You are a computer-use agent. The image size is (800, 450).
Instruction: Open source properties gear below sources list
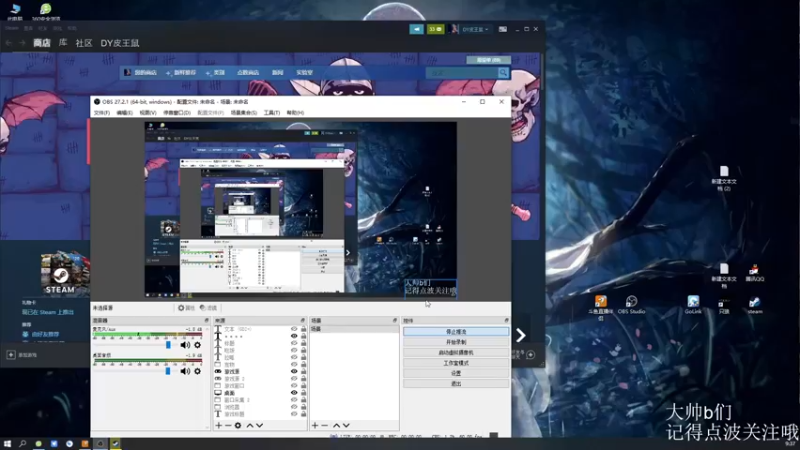(x=238, y=425)
